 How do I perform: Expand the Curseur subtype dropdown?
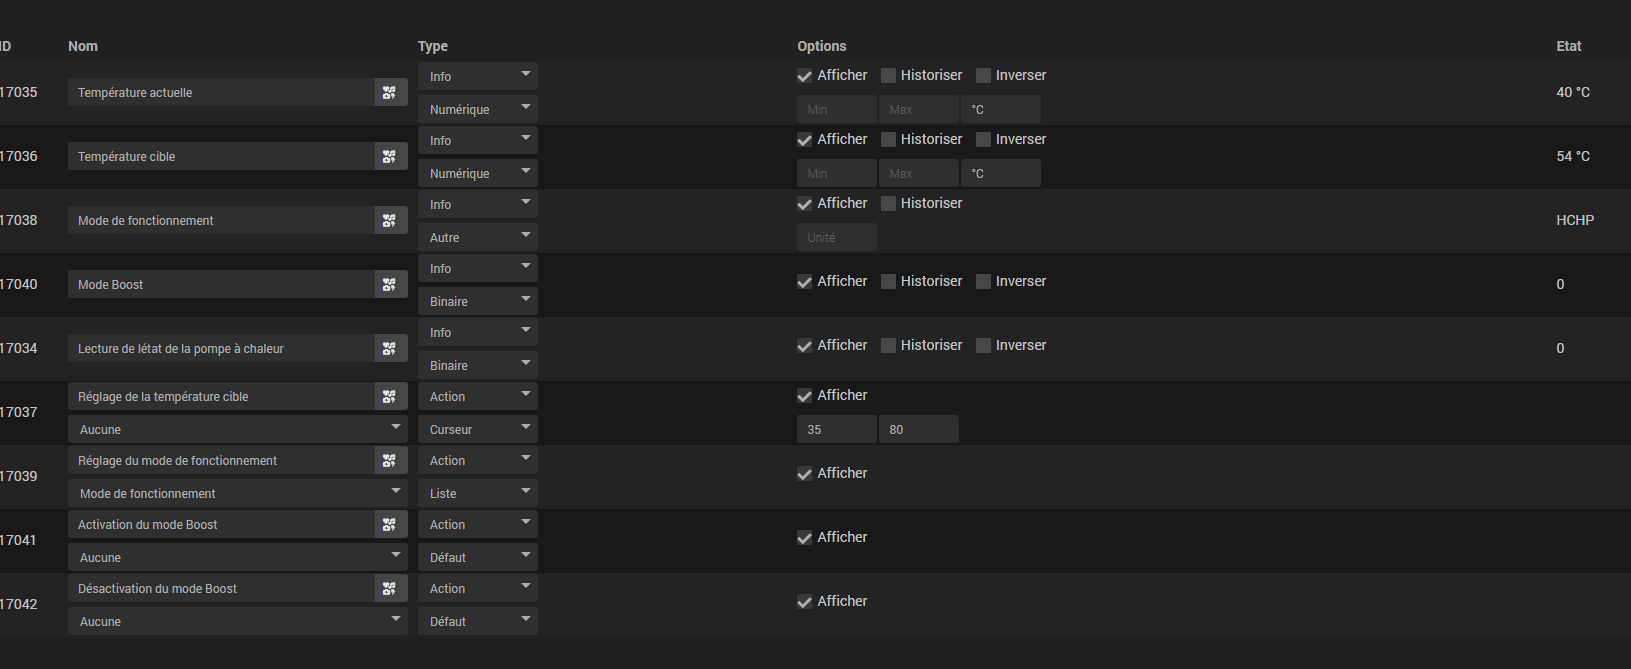tap(477, 429)
